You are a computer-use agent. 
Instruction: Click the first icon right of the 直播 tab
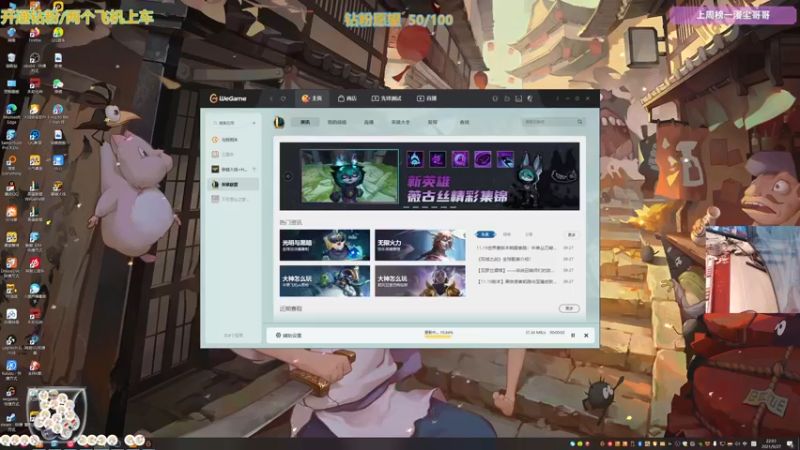[495, 98]
